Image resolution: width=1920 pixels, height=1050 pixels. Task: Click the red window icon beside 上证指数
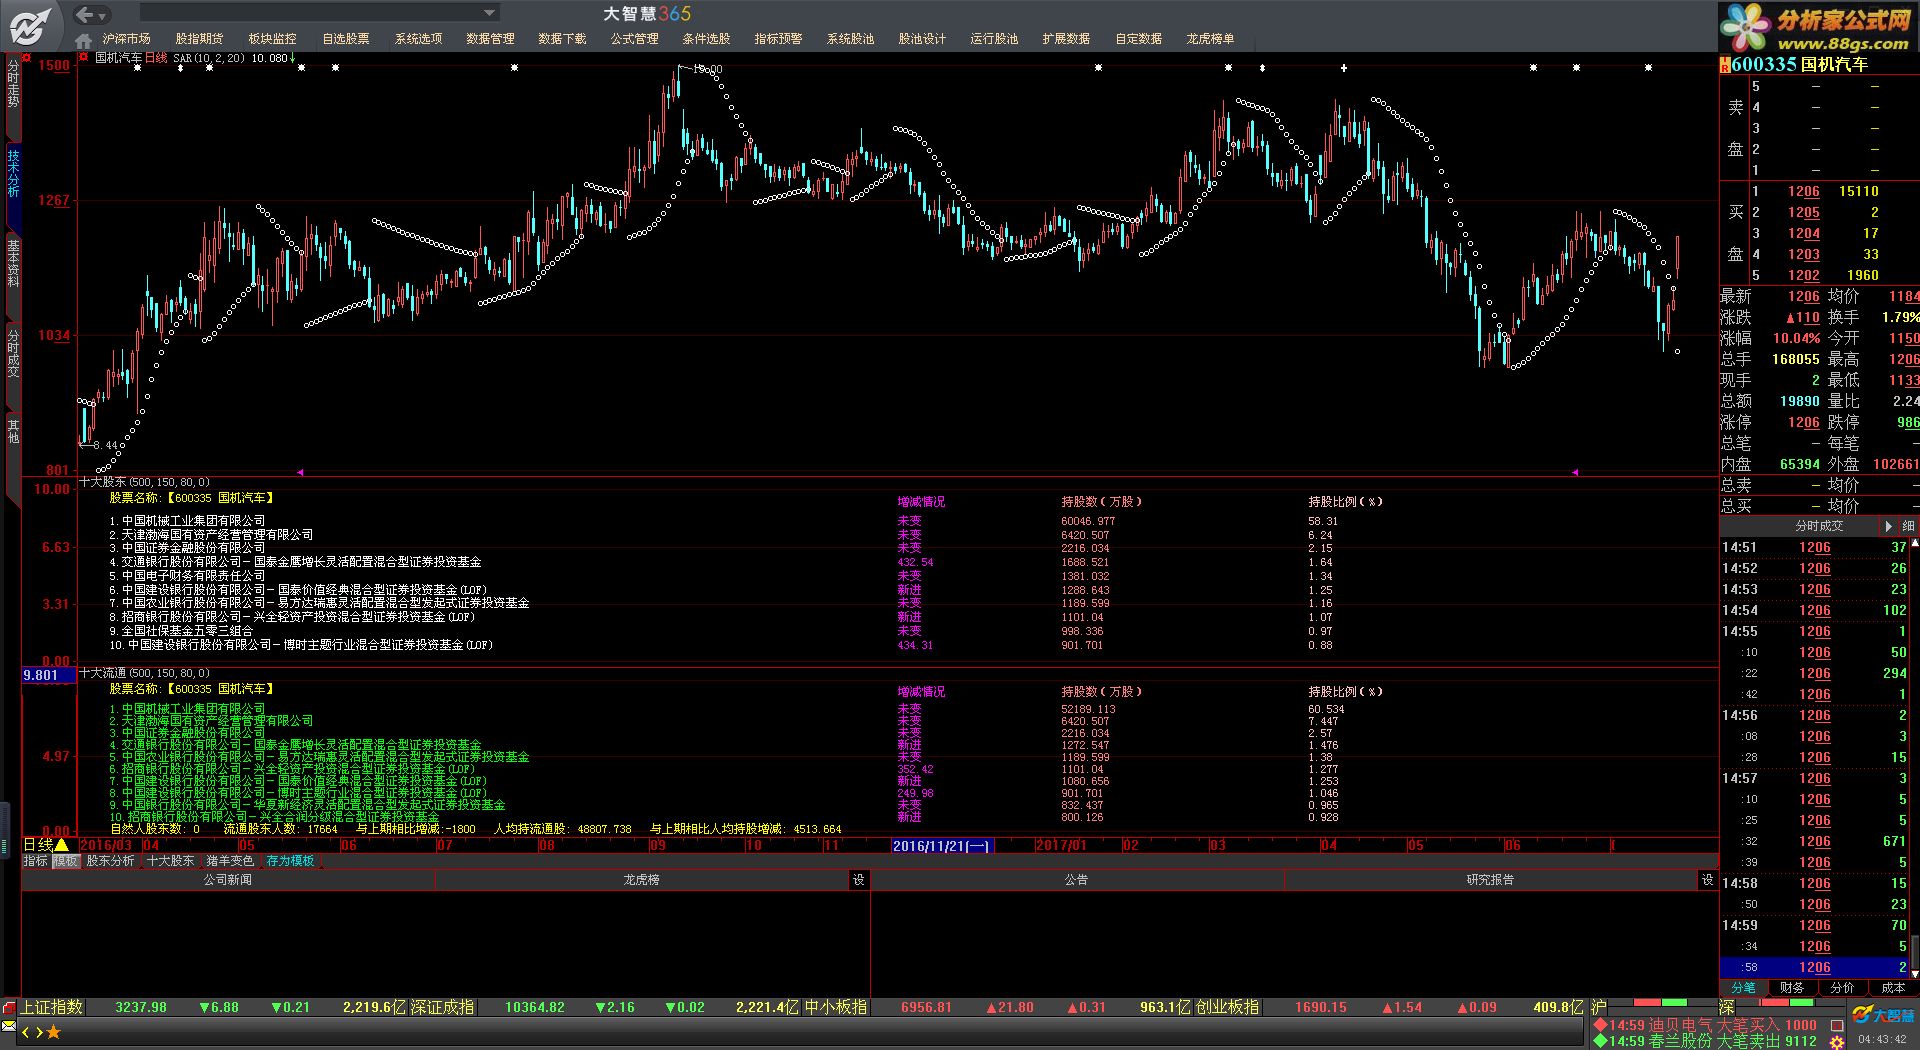pos(9,1008)
